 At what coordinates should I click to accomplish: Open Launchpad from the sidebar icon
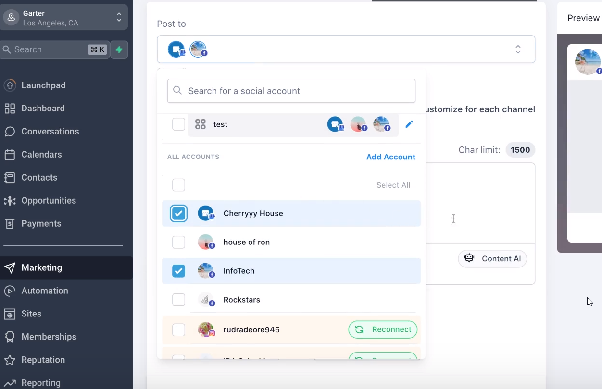point(10,85)
